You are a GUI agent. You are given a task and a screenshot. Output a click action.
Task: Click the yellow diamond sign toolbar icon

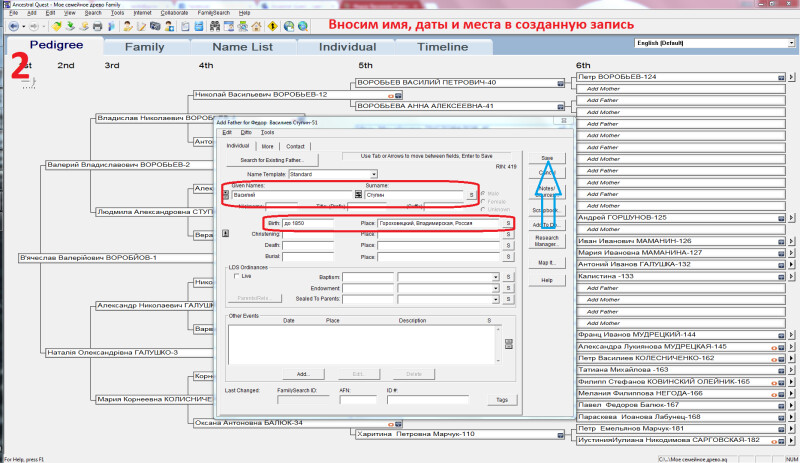(x=272, y=27)
